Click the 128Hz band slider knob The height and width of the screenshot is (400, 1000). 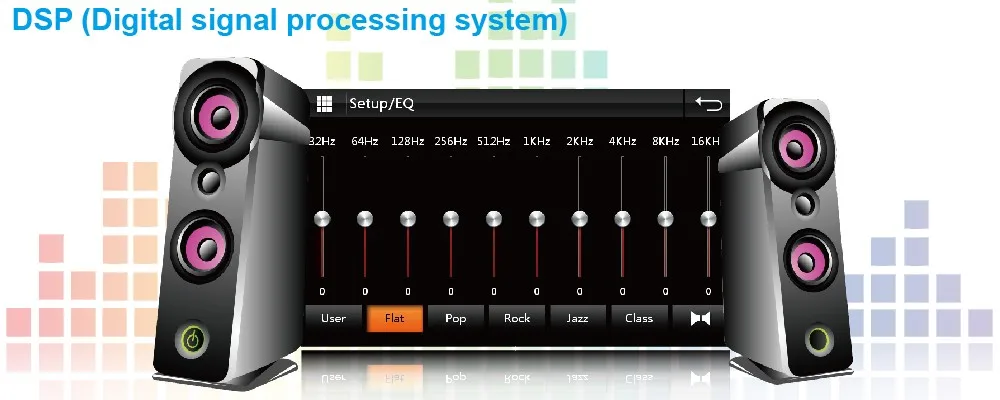tap(408, 219)
